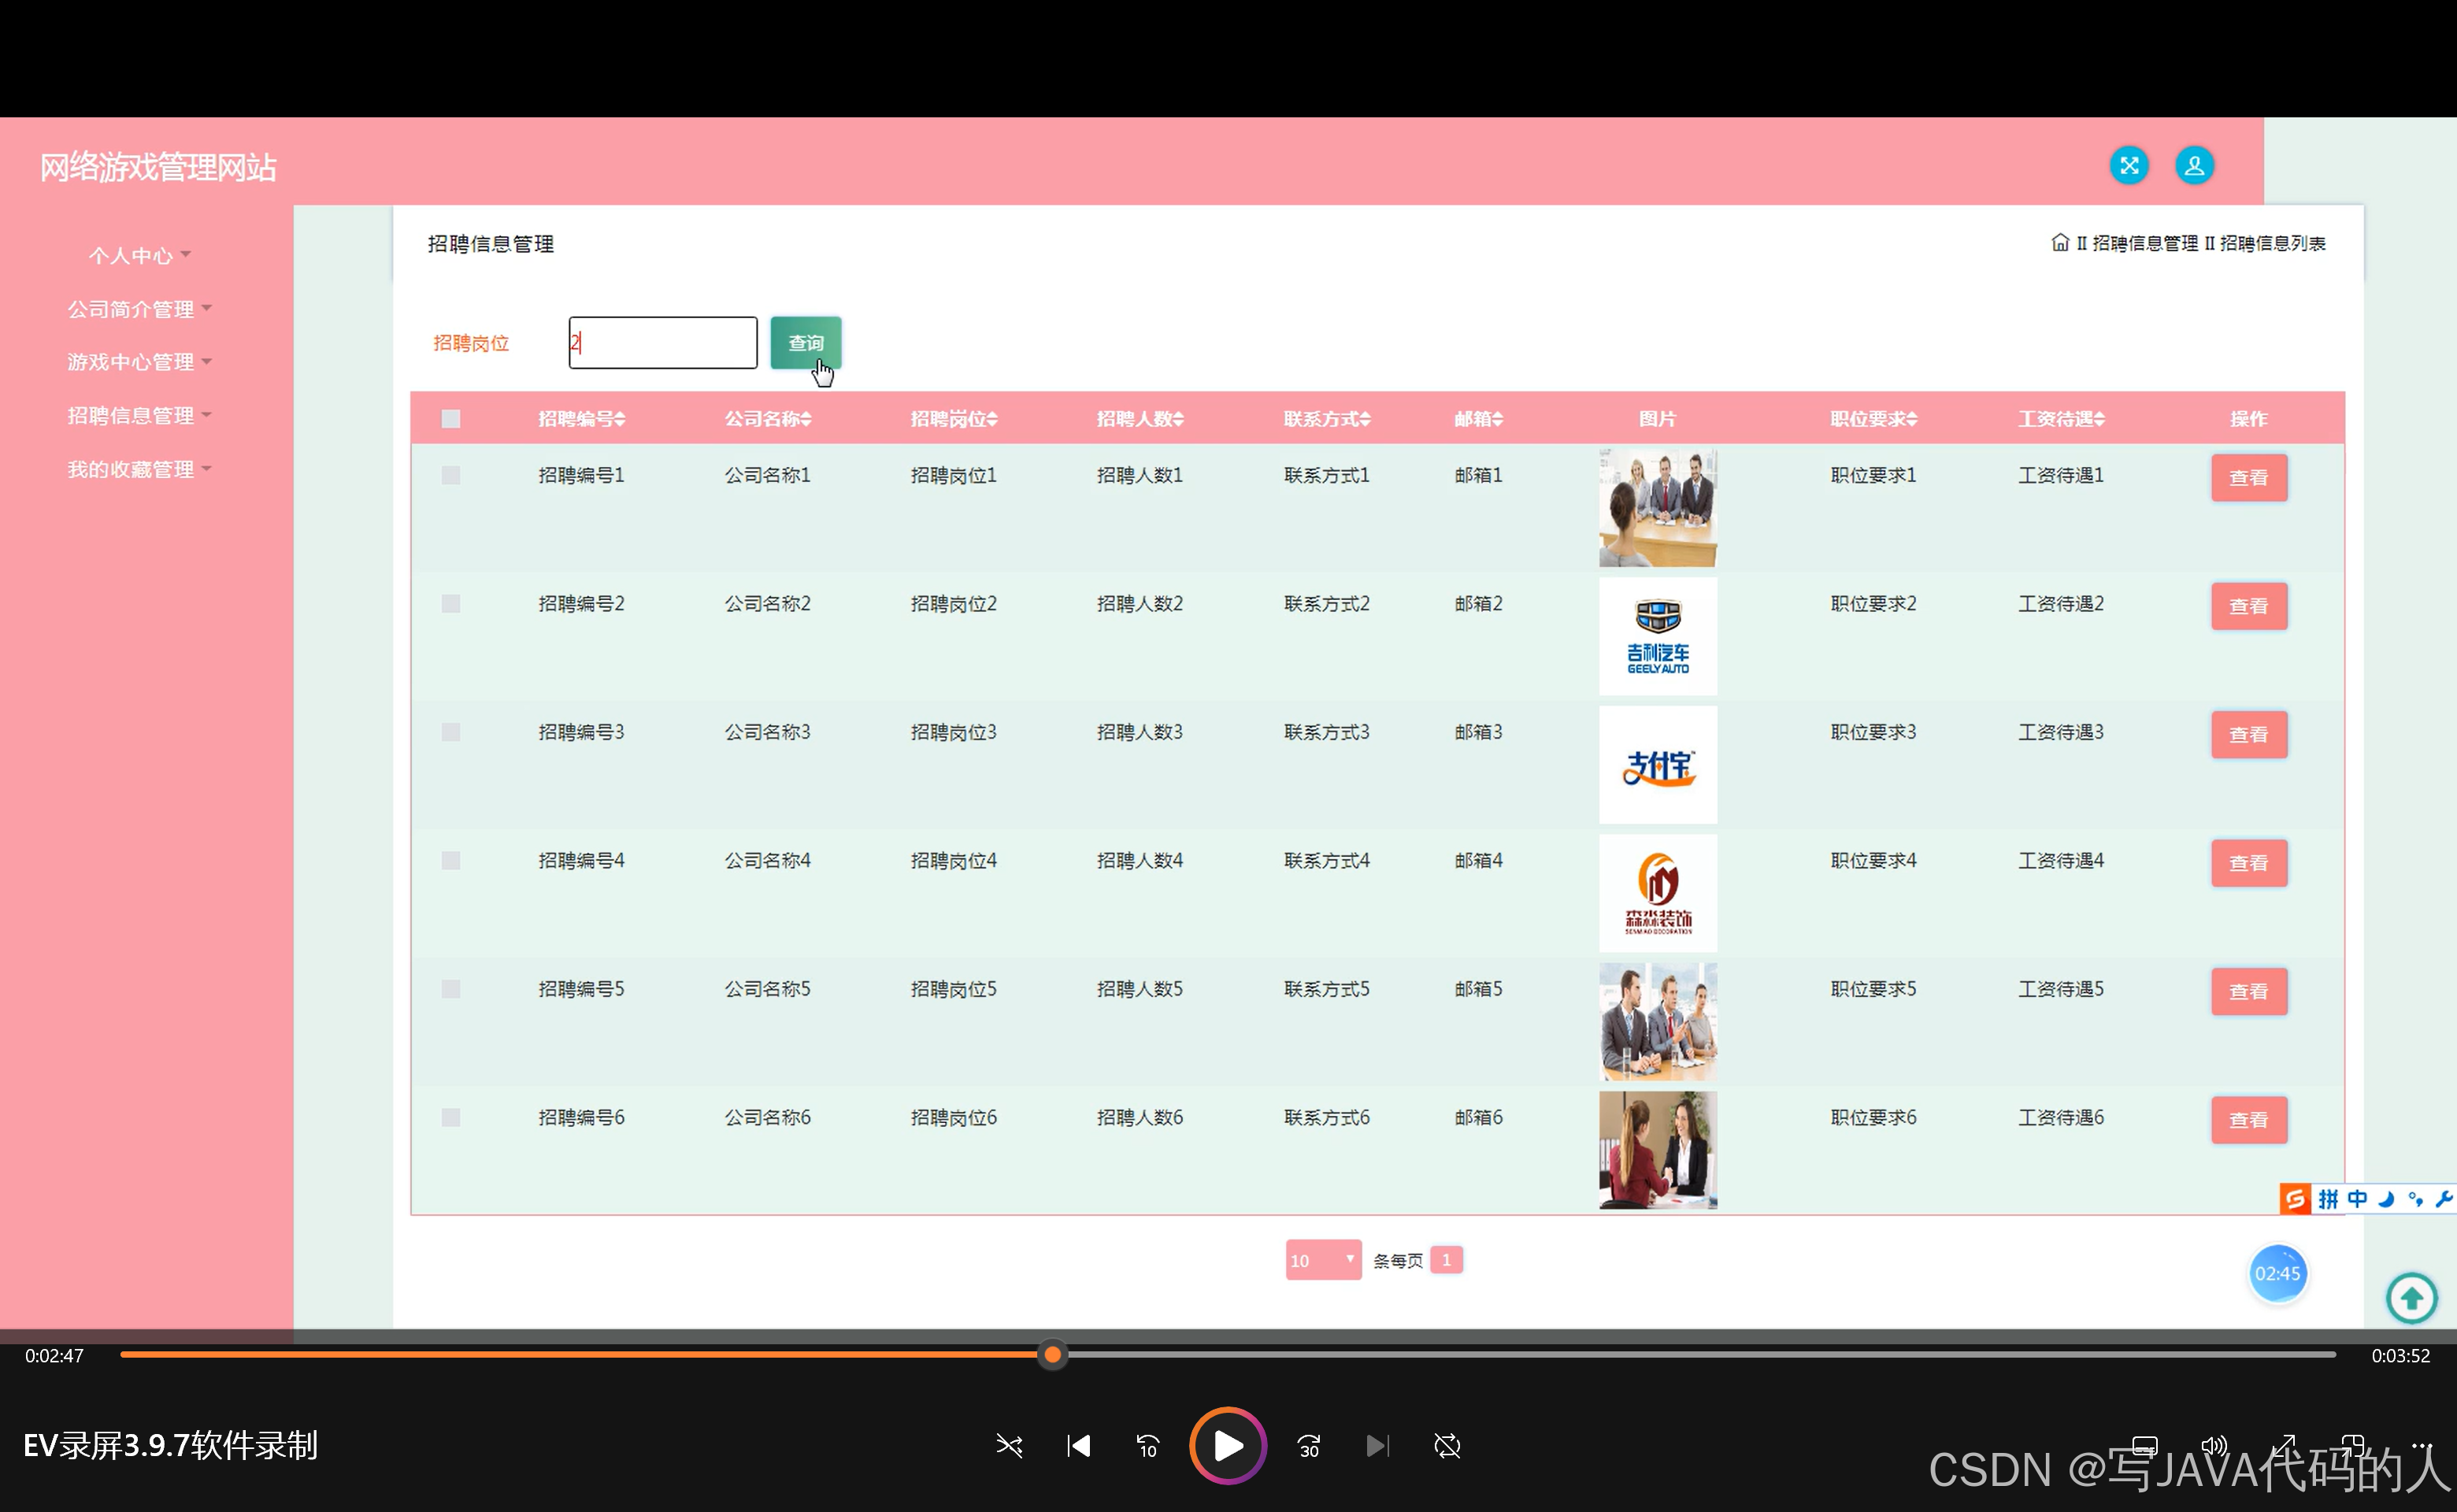This screenshot has height=1512, width=2457.
Task: Click the scroll-to-top arrow icon
Action: click(2411, 1298)
